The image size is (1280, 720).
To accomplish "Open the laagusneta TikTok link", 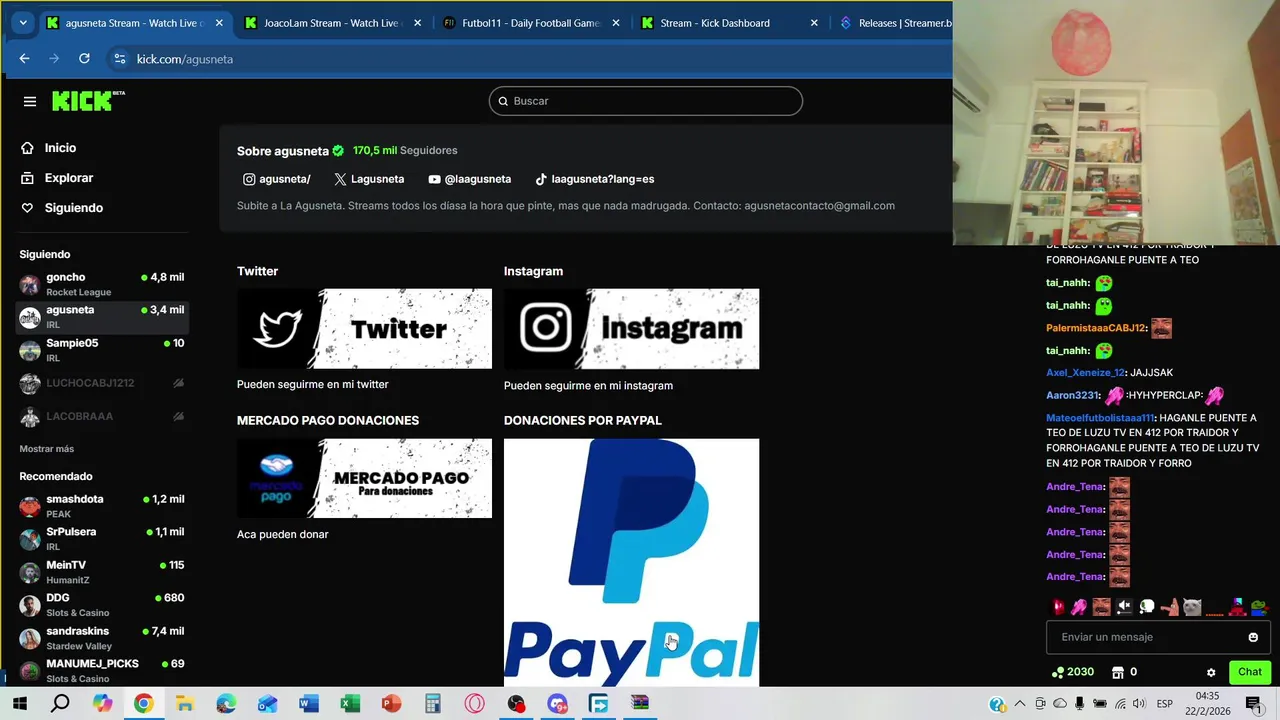I will pos(594,179).
